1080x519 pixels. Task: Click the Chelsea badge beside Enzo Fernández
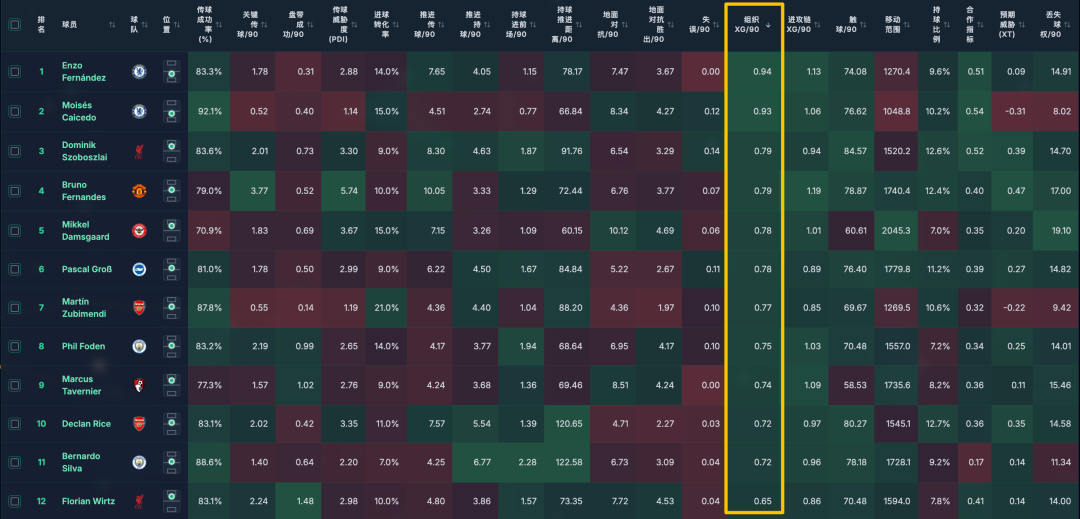pos(140,72)
